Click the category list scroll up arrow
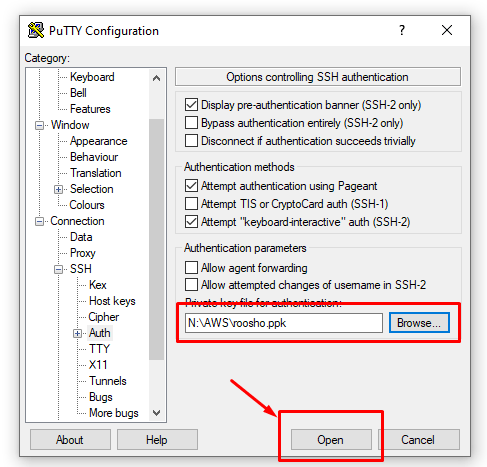 156,78
